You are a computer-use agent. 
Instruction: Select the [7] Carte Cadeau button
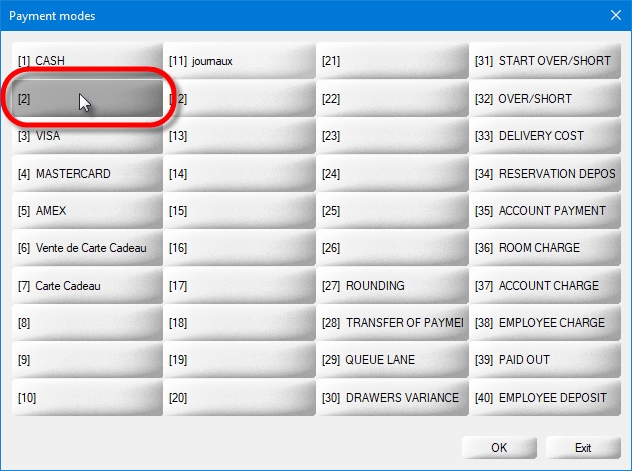pyautogui.click(x=87, y=286)
